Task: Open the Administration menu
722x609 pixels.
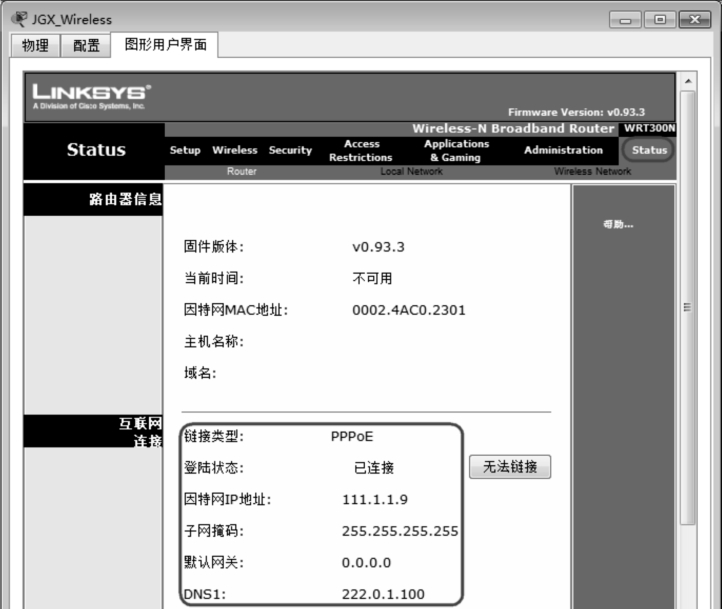Action: [563, 151]
